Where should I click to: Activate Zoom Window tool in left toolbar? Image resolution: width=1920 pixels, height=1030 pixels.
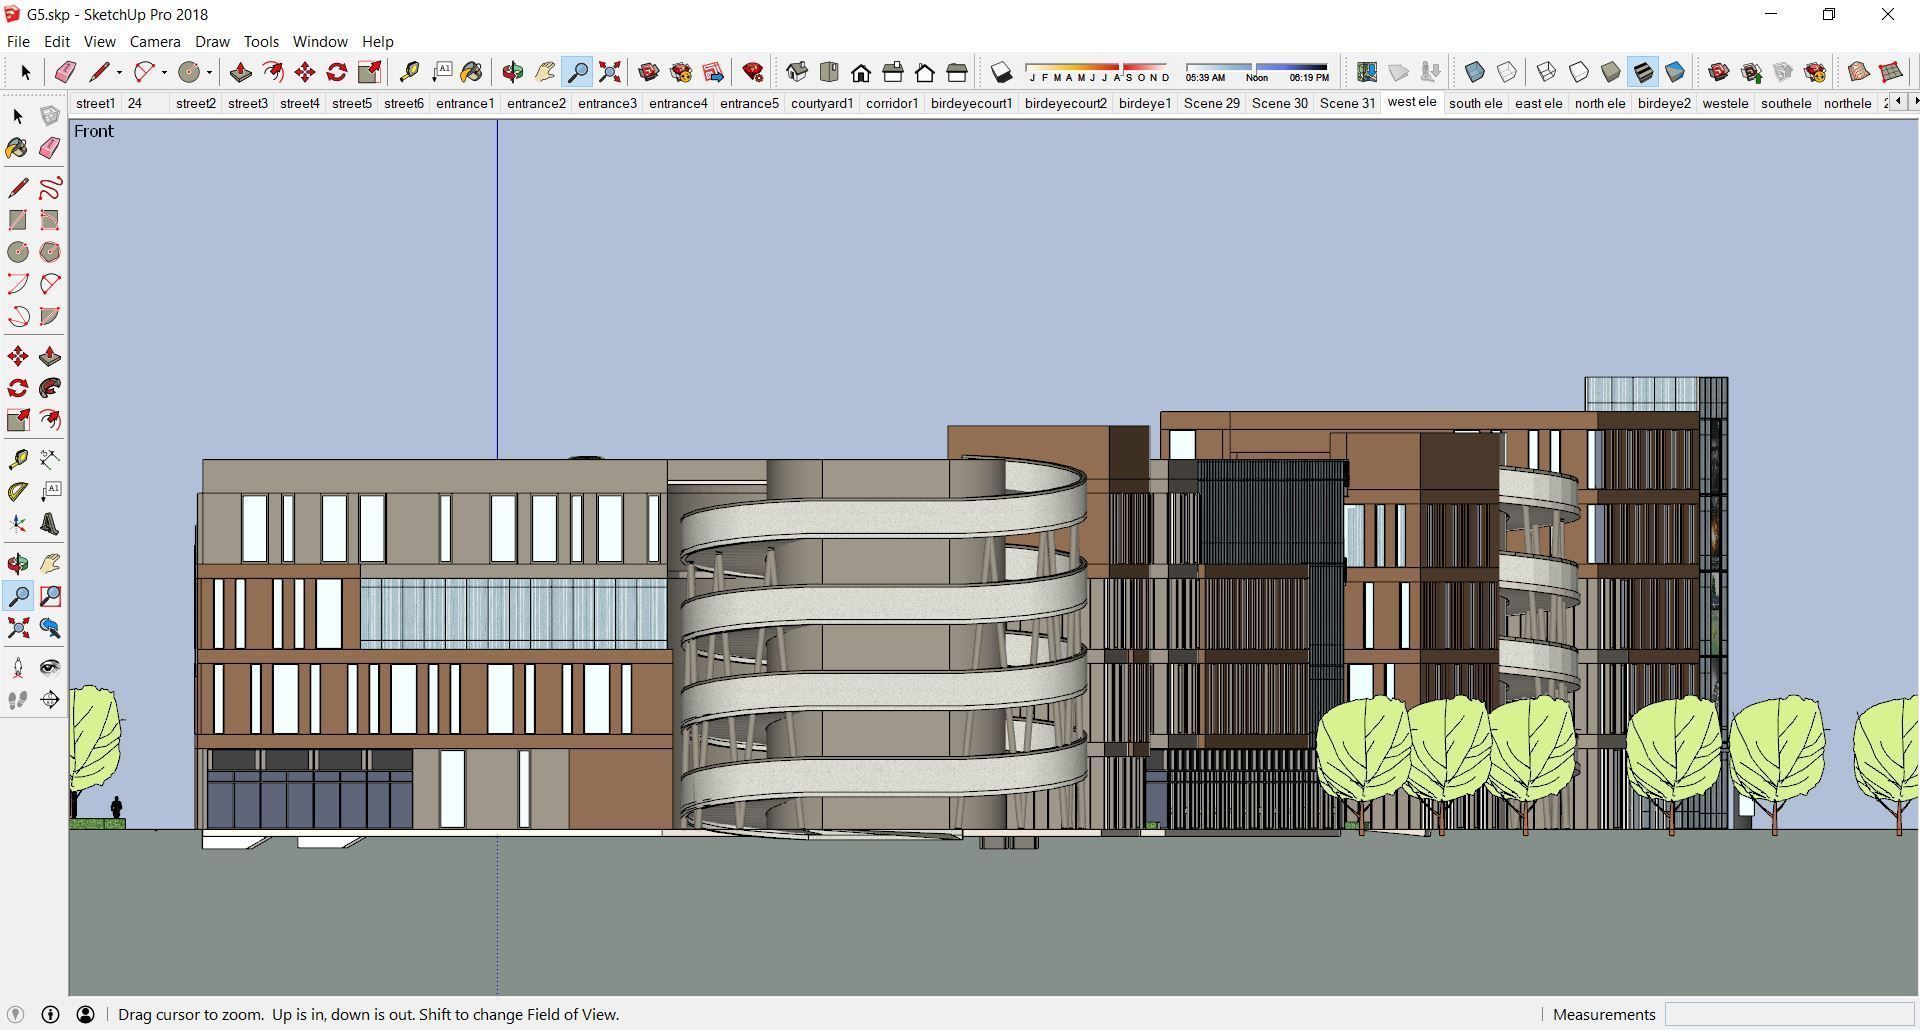coord(50,596)
